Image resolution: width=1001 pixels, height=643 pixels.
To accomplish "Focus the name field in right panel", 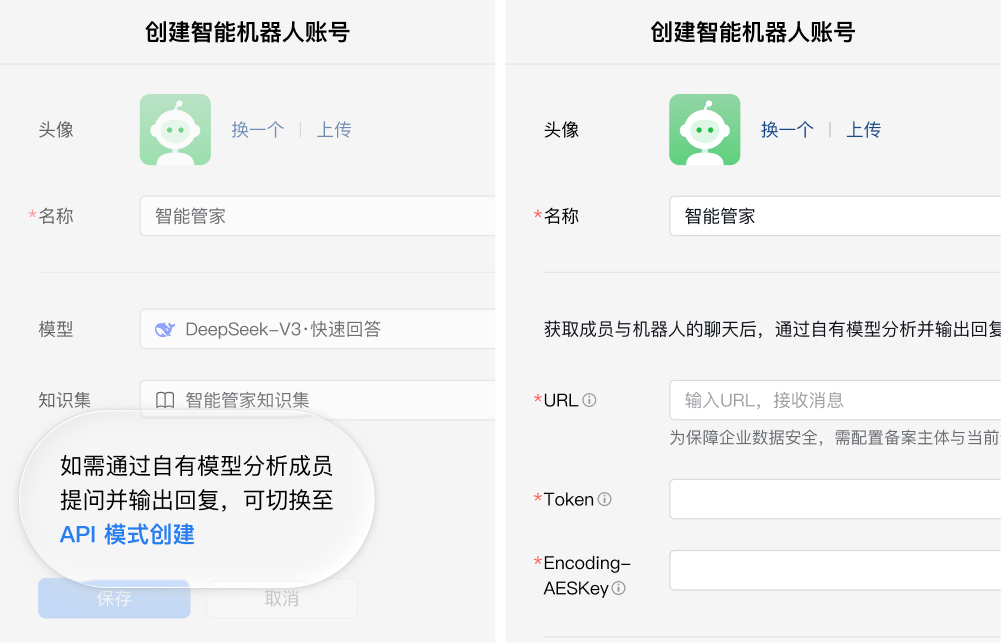I will coord(835,216).
